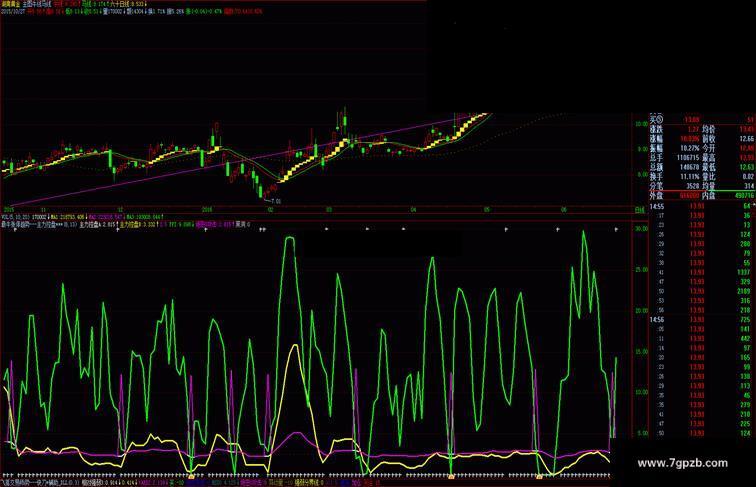The width and height of the screenshot is (756, 487).
Task: Click the 20.00 scale value on indicator axis
Action: tap(642, 311)
